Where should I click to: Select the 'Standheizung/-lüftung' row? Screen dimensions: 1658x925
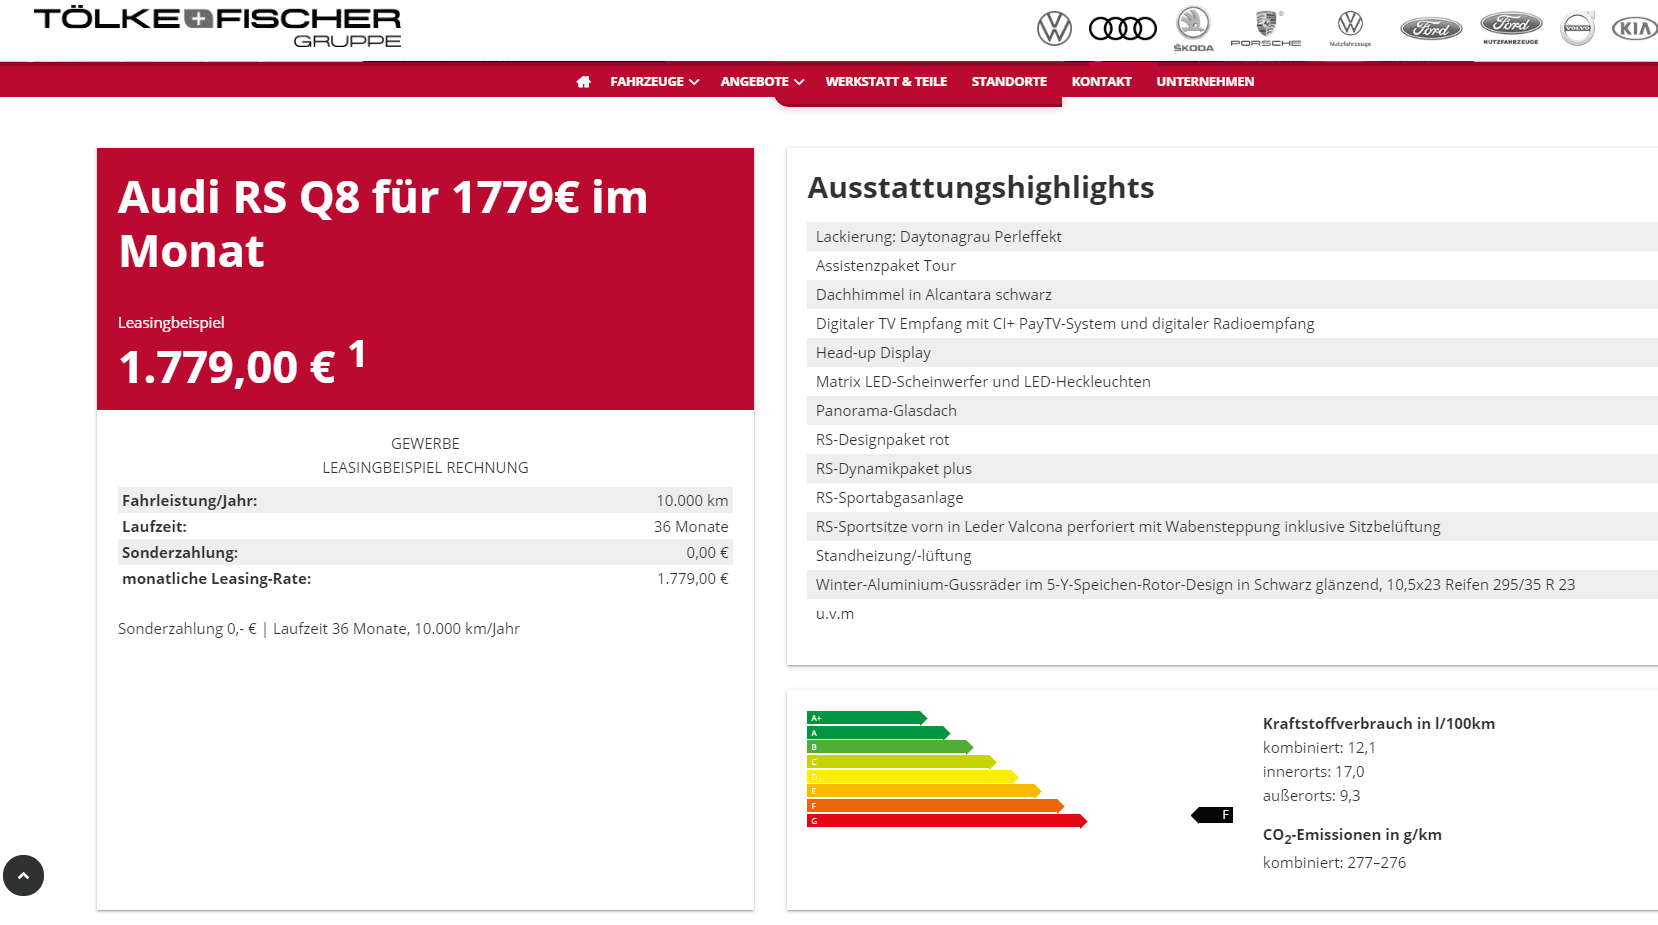click(x=1232, y=555)
